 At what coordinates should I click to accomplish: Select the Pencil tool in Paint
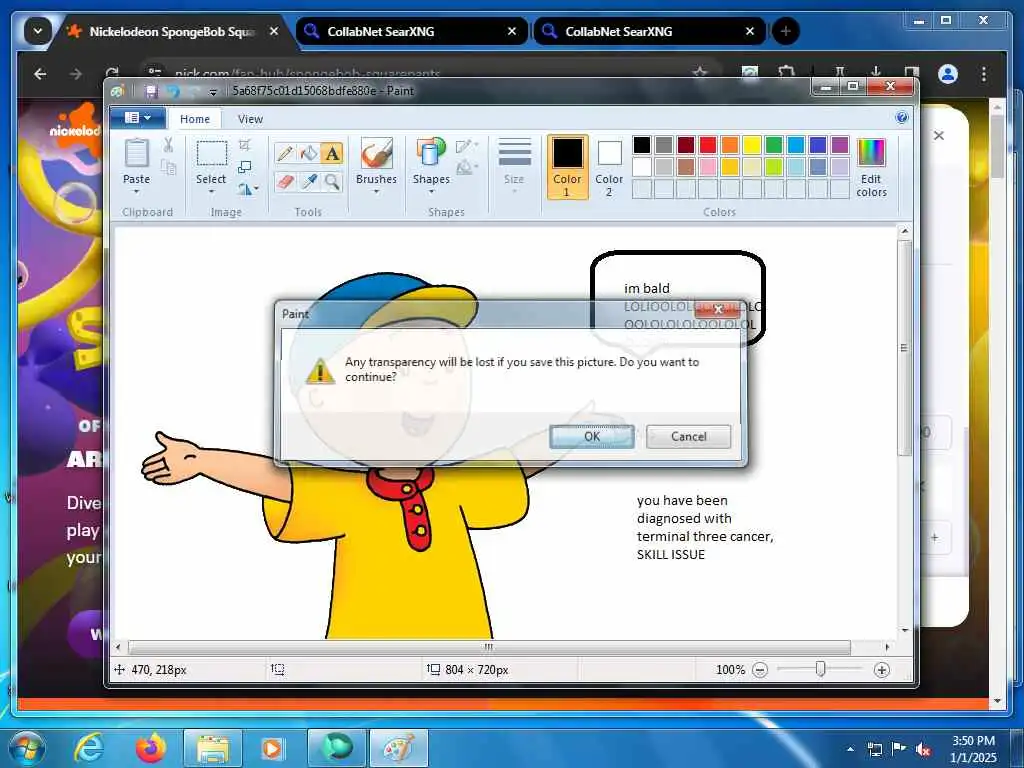[285, 153]
